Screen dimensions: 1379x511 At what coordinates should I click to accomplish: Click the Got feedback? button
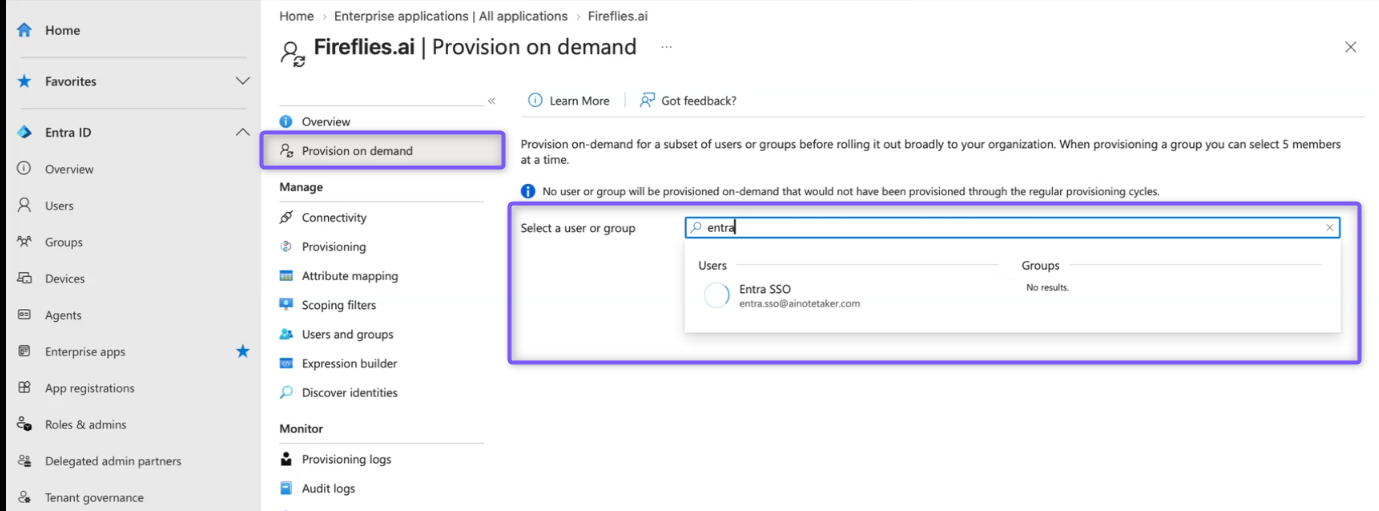688,100
